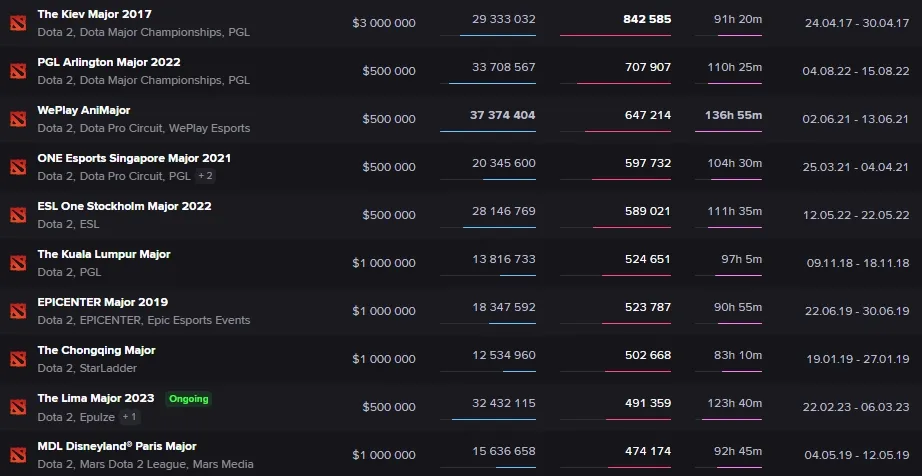Image resolution: width=922 pixels, height=476 pixels.
Task: Click date range 04.05.19 - 12.05.19
Action: click(857, 455)
